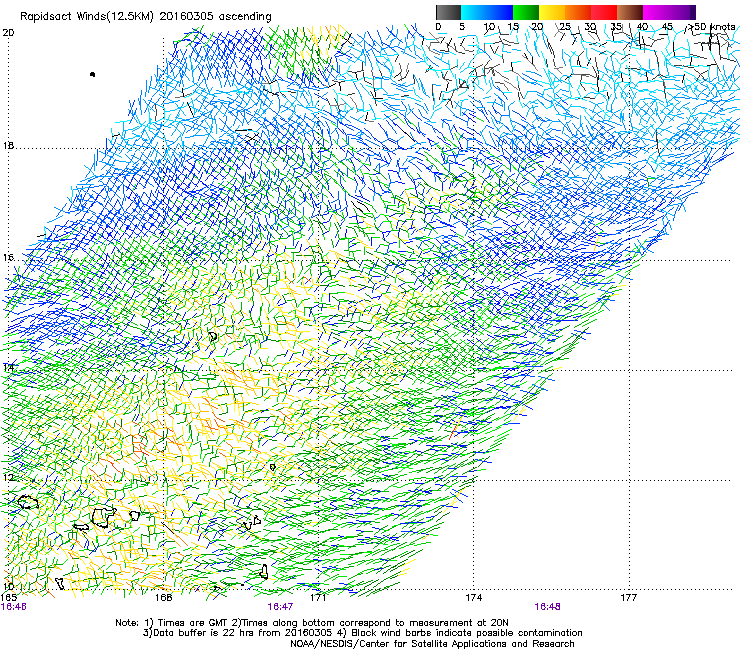Click the Rapidscat Winds title text

coord(146,17)
